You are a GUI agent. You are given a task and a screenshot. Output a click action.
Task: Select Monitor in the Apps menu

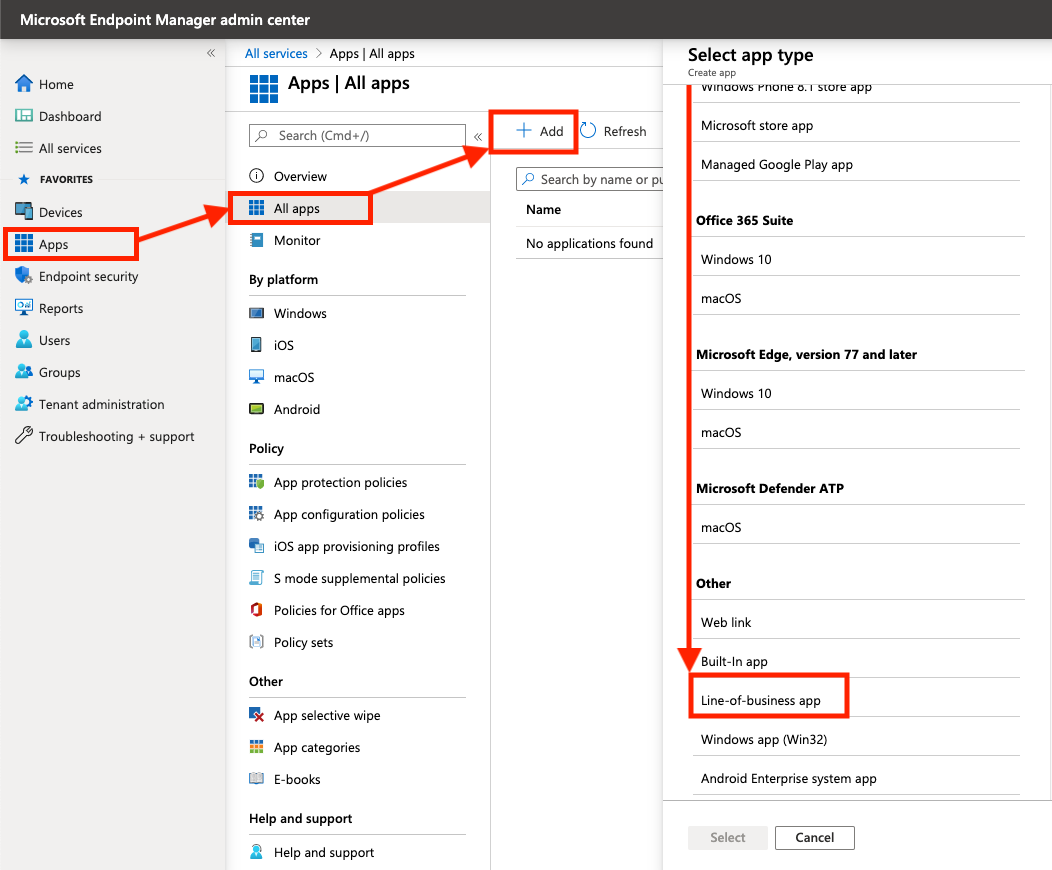[x=297, y=241]
